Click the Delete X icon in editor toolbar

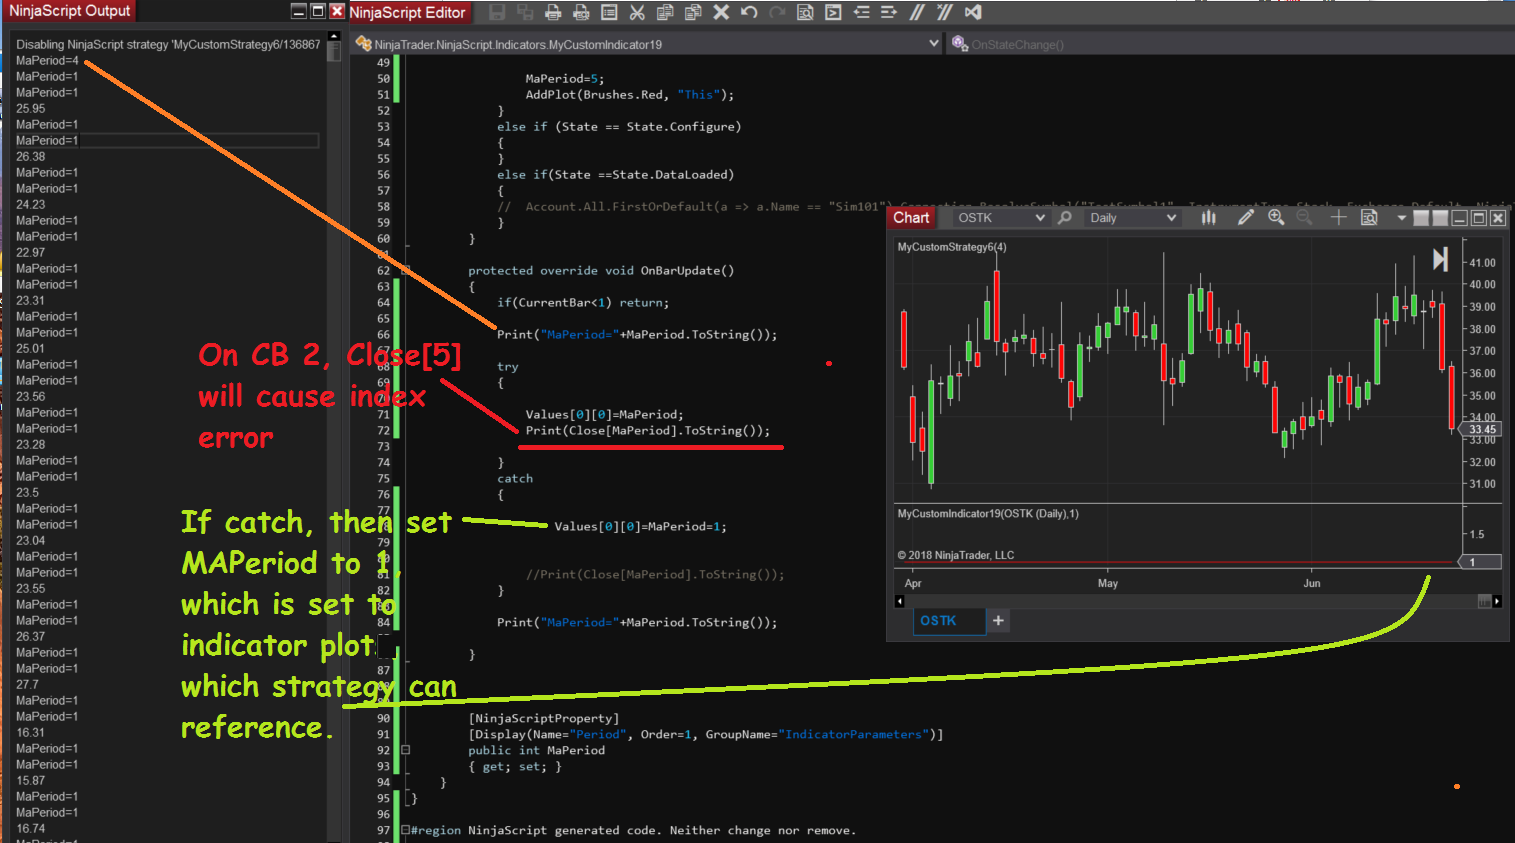[721, 12]
